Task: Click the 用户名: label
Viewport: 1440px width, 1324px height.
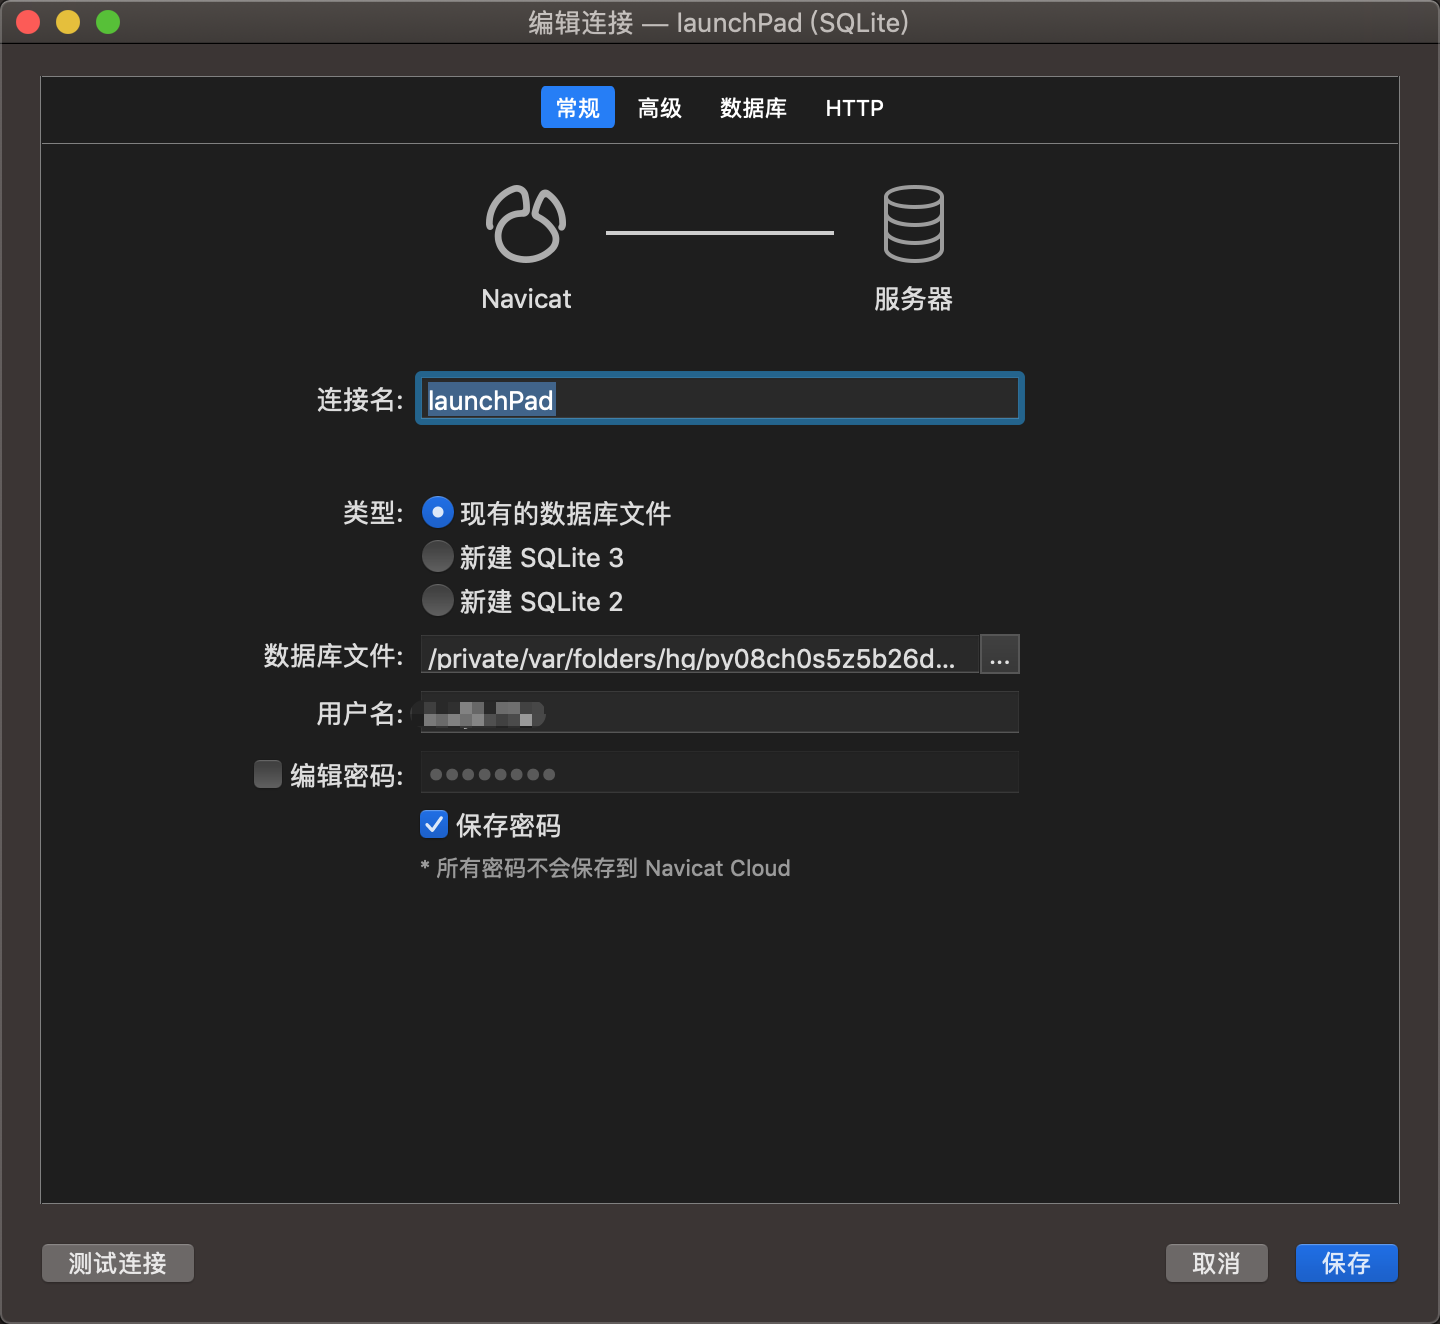Action: pos(360,713)
